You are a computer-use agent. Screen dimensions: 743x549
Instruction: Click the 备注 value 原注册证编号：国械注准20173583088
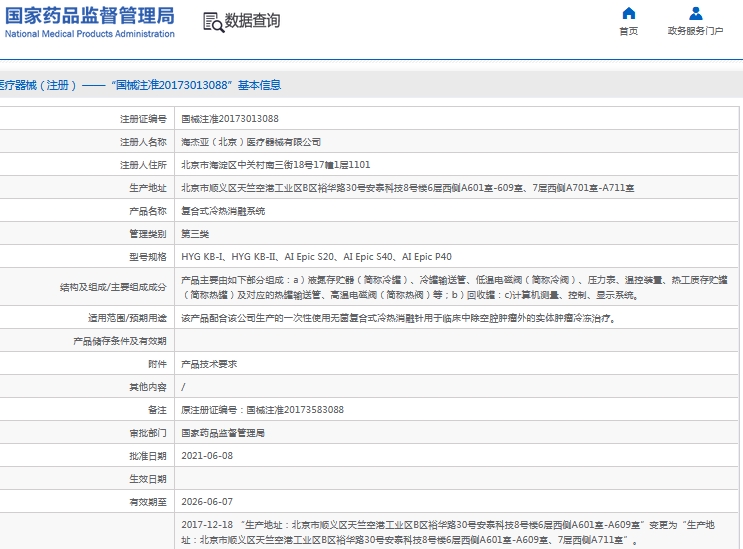click(x=262, y=410)
